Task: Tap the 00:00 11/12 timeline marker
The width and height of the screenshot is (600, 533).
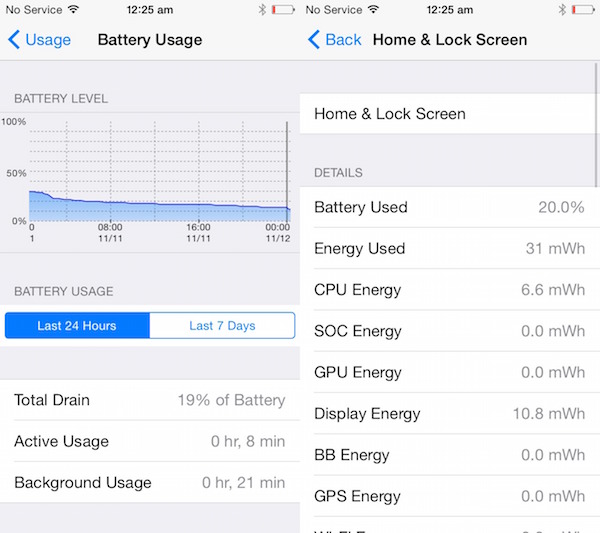Action: point(278,233)
